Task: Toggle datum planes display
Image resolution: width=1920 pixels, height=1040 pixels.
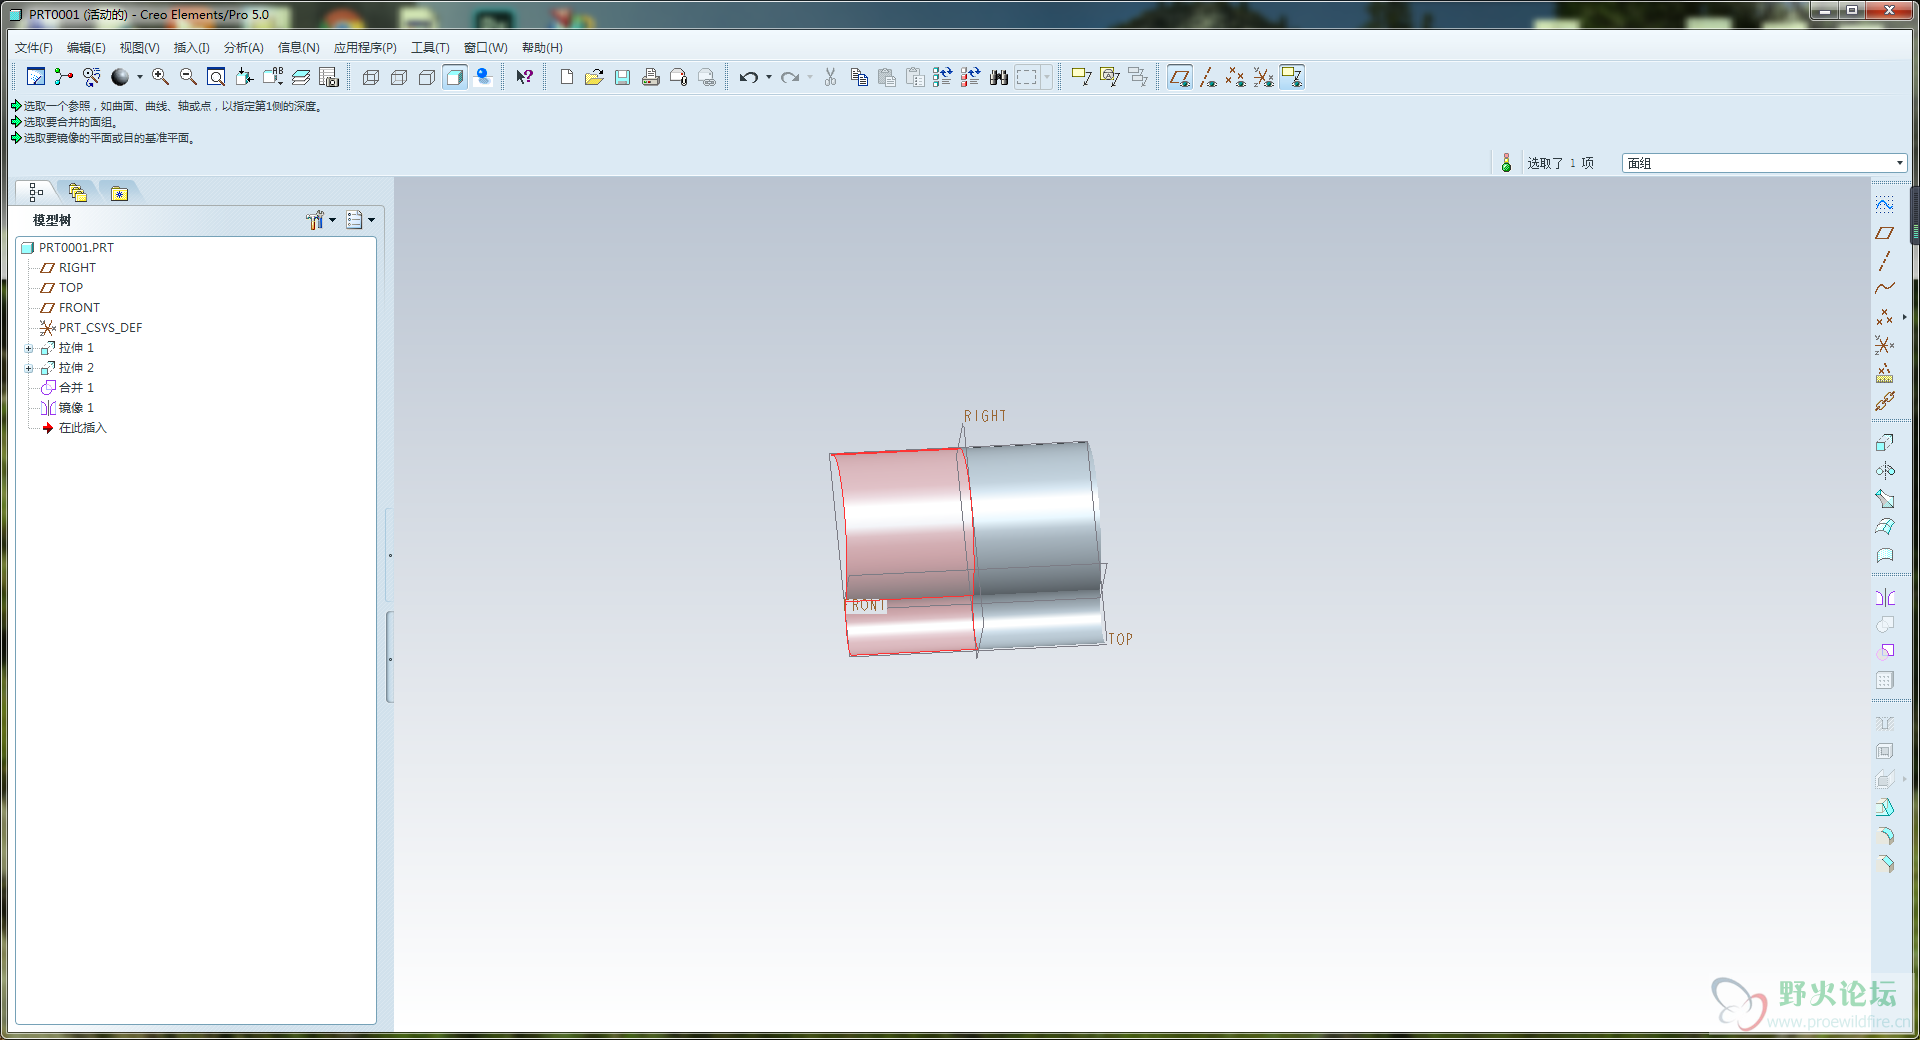Action: click(x=1180, y=77)
